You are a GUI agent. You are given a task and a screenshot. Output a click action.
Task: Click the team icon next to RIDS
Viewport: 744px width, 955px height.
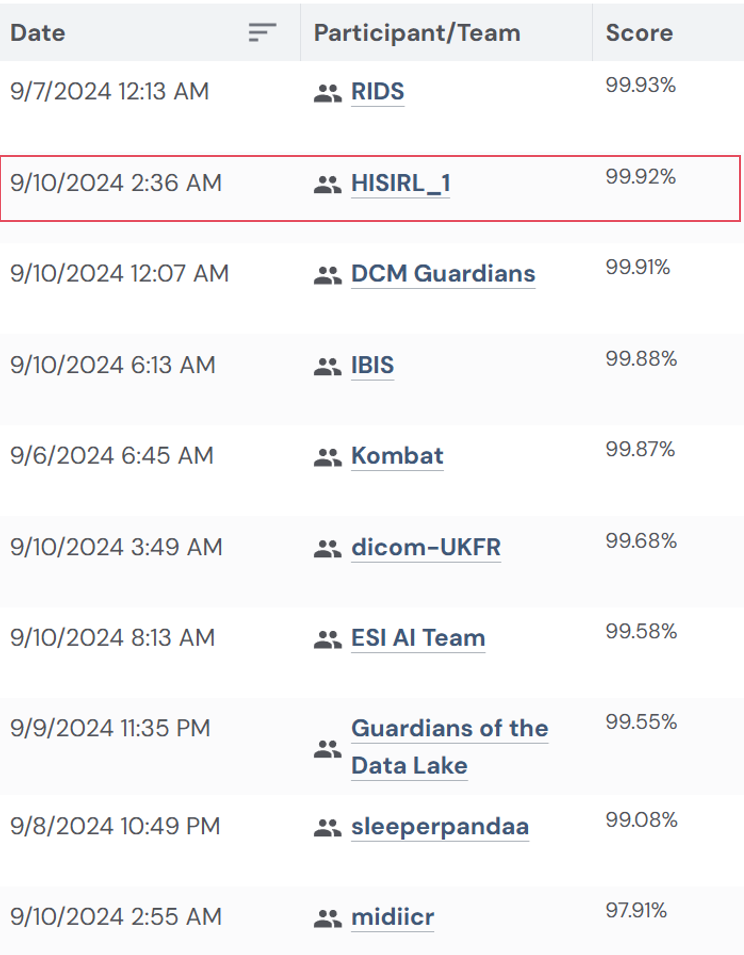[327, 94]
